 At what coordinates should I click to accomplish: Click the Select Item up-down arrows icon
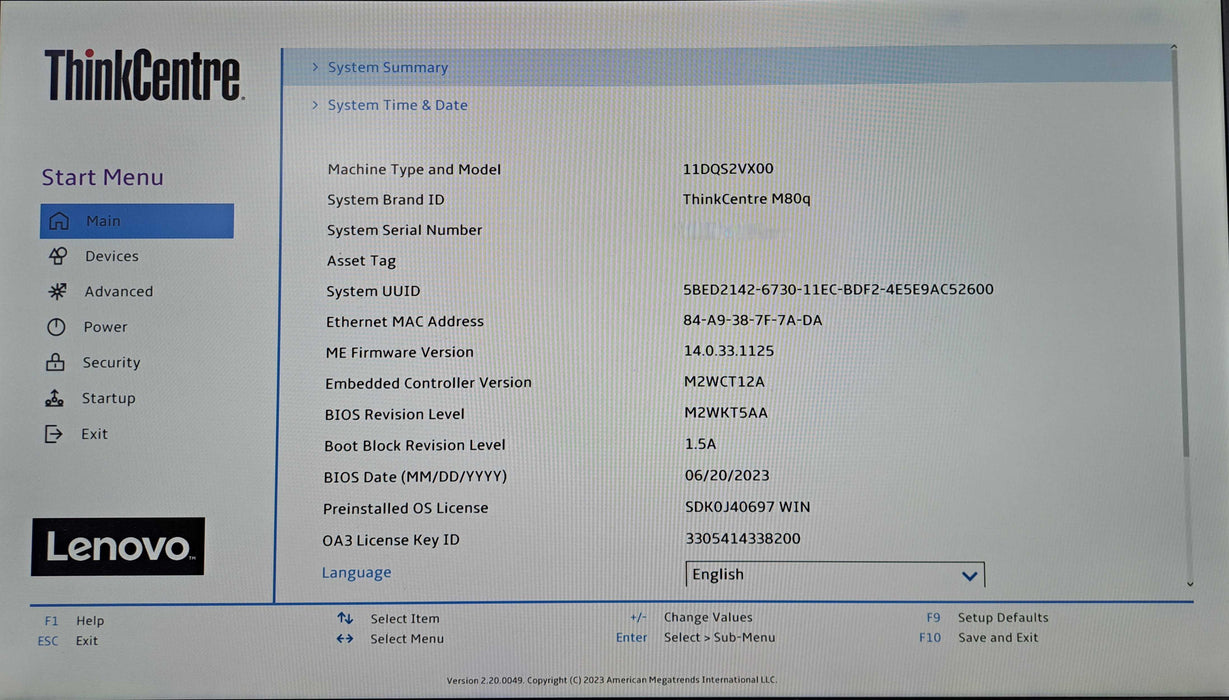coord(345,619)
